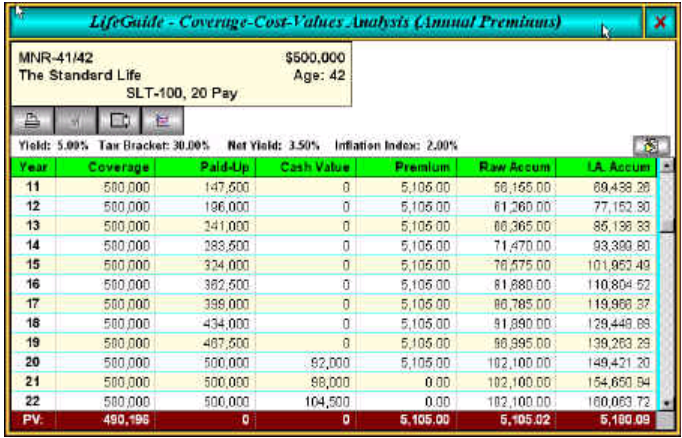Click the Yield: 5.00% label
The width and height of the screenshot is (682, 438).
[x=53, y=146]
